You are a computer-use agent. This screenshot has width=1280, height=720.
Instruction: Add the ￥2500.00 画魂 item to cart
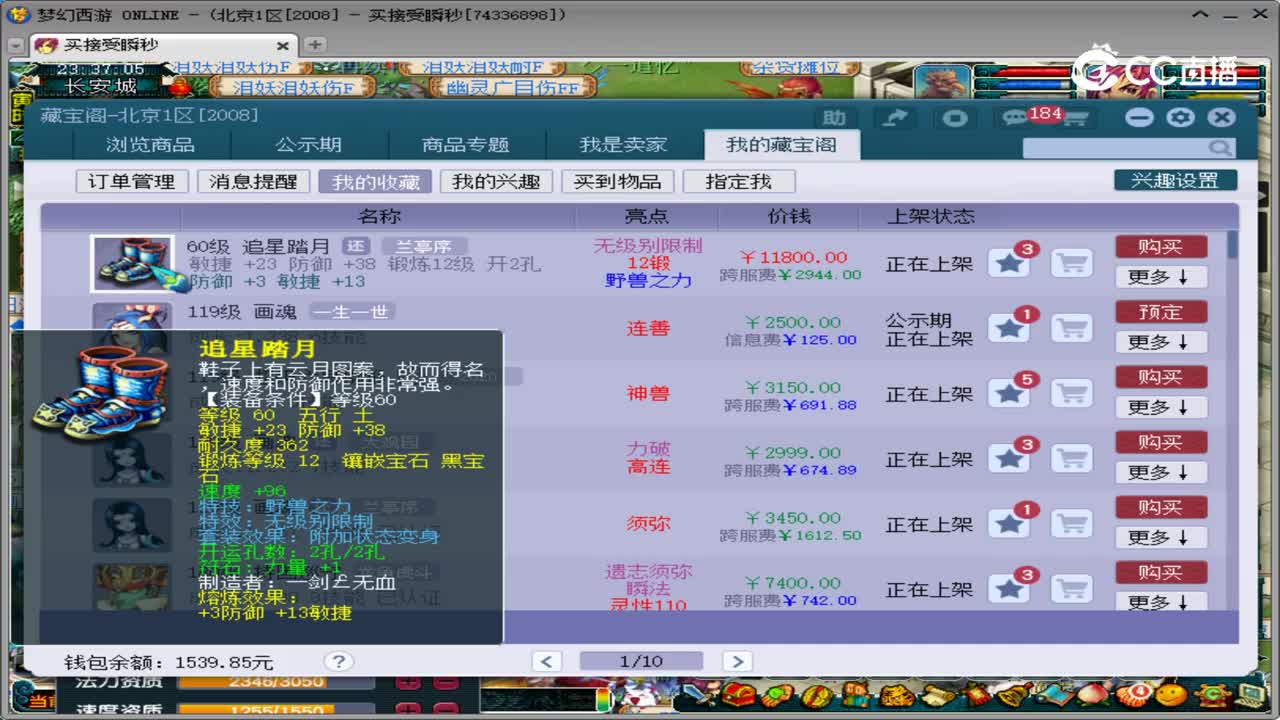pyautogui.click(x=1072, y=328)
